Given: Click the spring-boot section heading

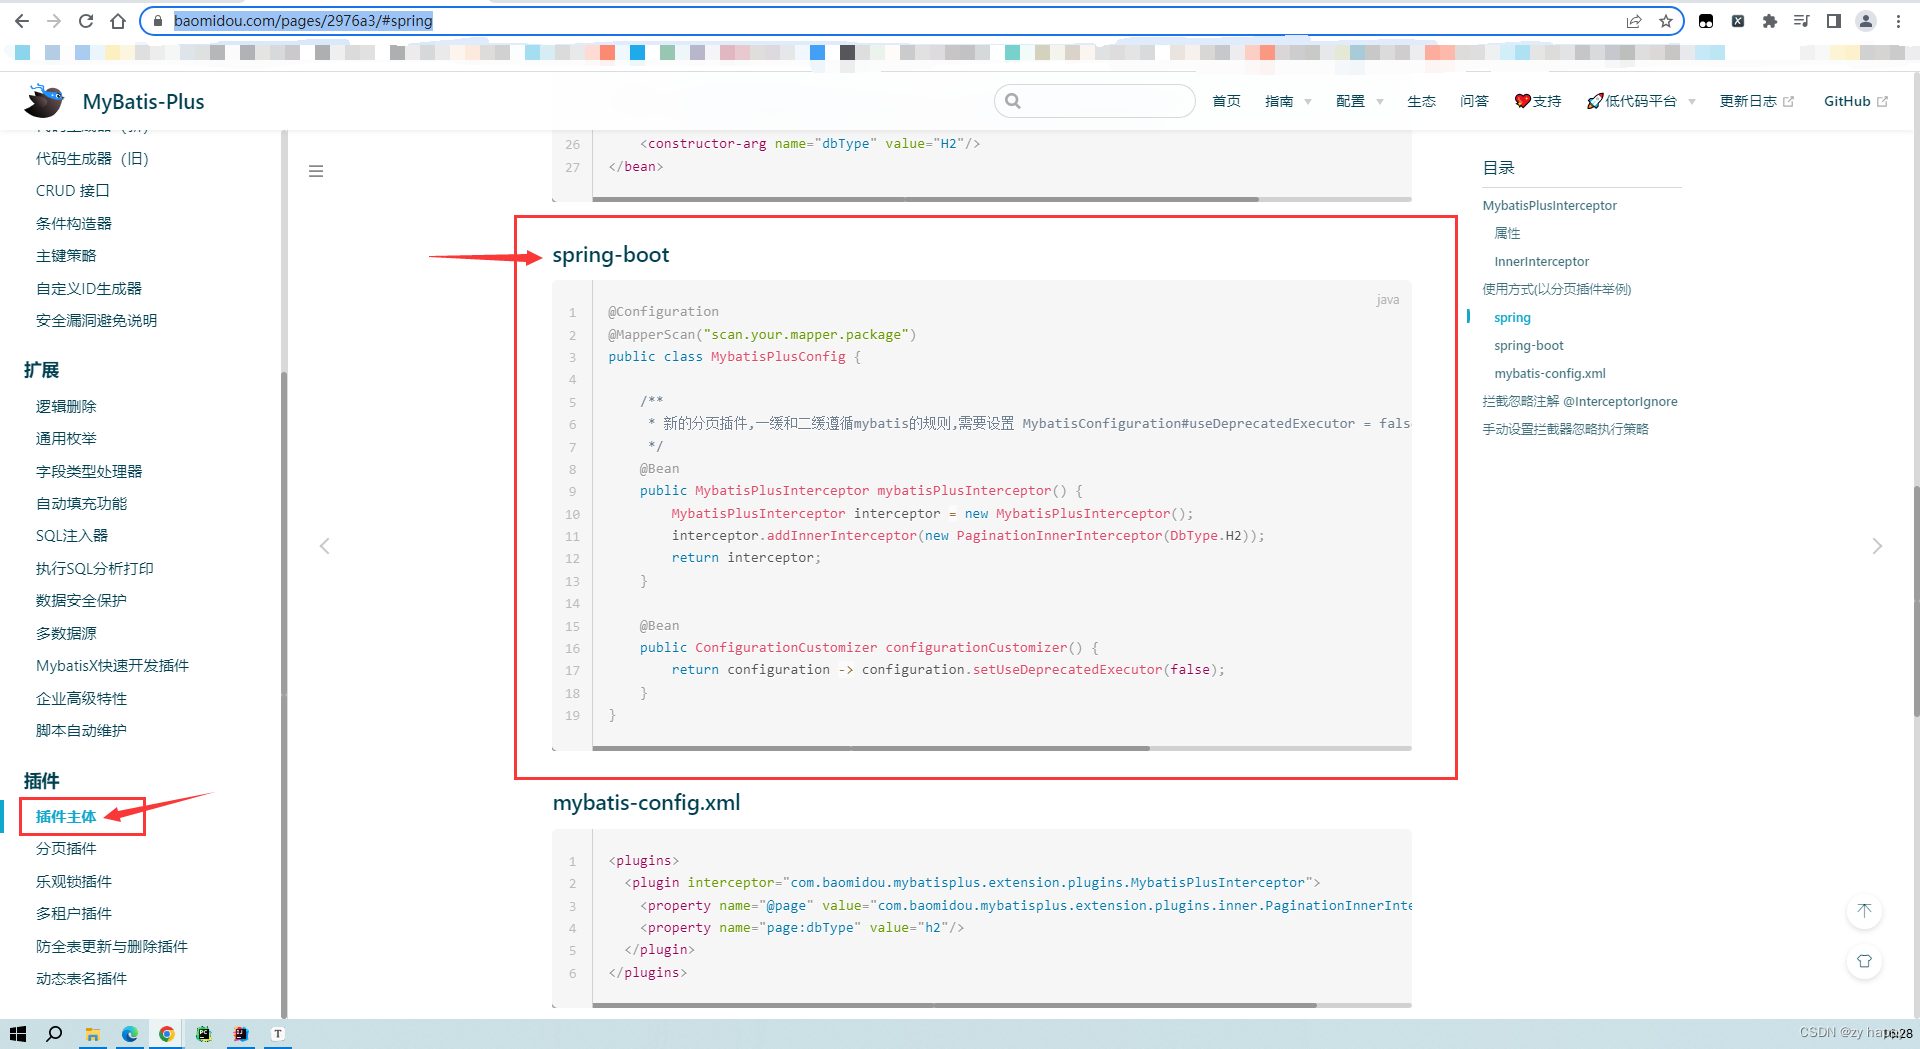Looking at the screenshot, I should pos(610,255).
